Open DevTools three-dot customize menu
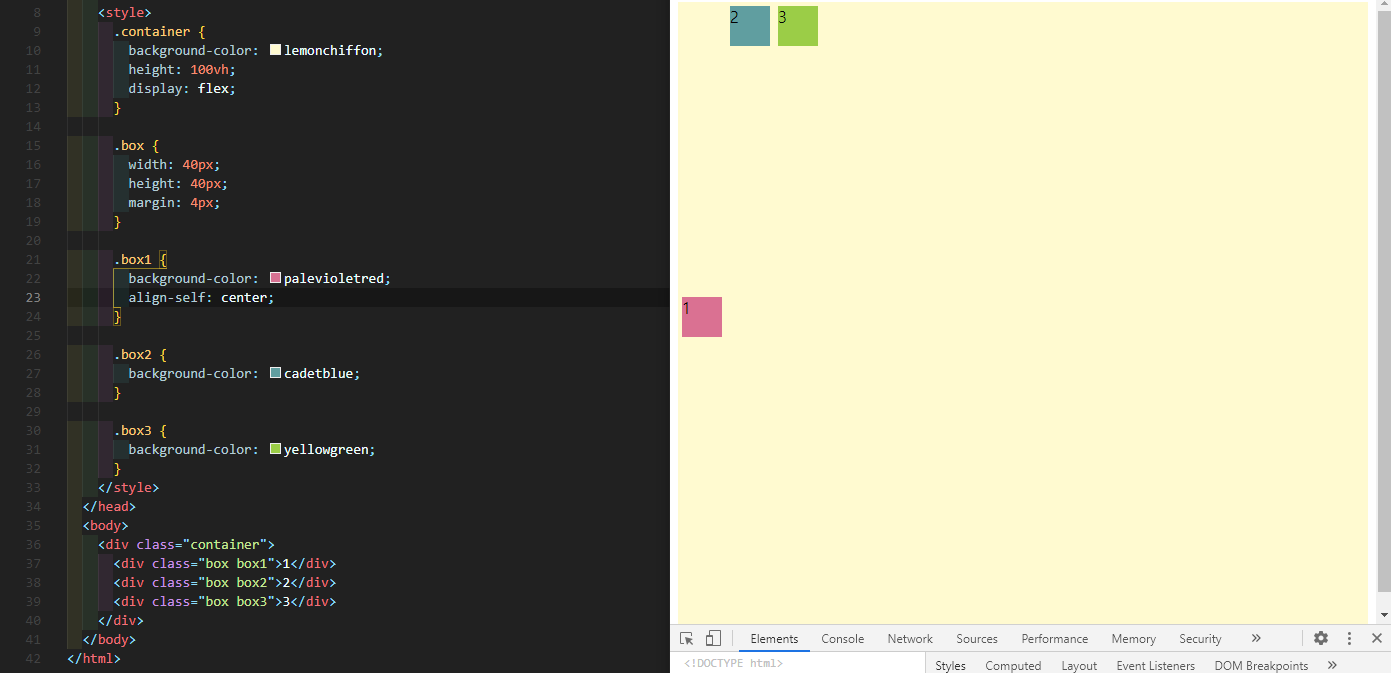1391x673 pixels. click(1349, 638)
